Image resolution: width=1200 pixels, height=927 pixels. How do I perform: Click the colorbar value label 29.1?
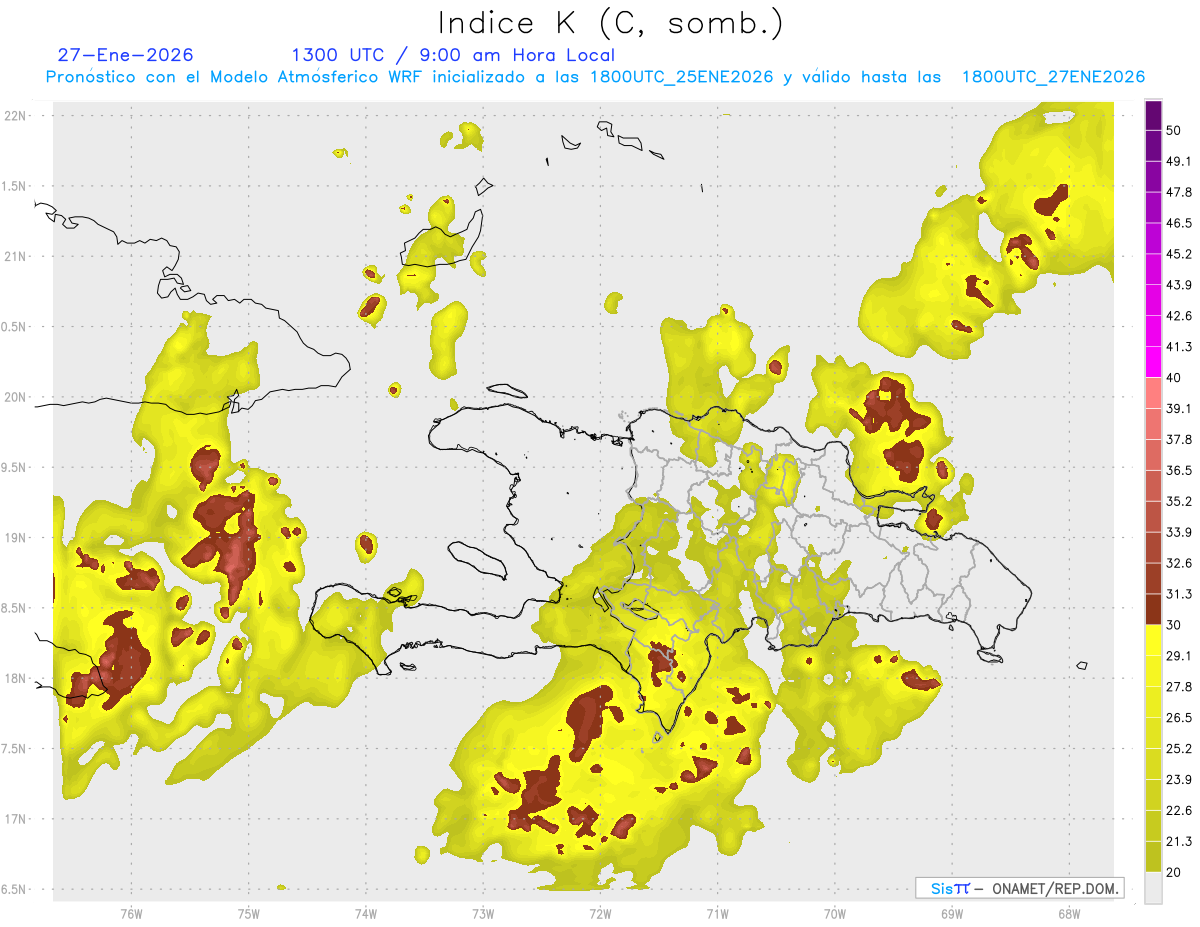coord(1179,656)
